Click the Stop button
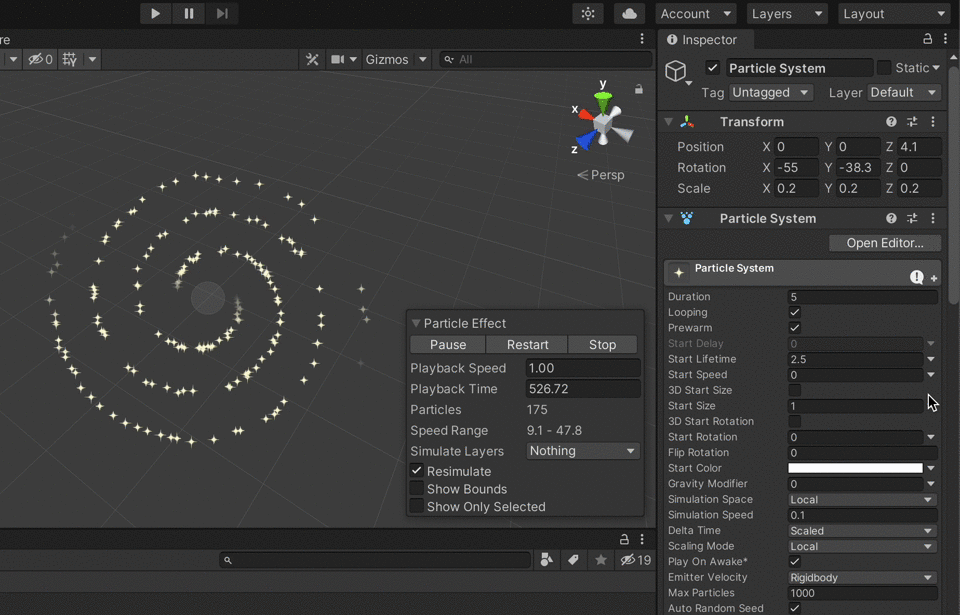Viewport: 960px width, 615px height. 602,345
